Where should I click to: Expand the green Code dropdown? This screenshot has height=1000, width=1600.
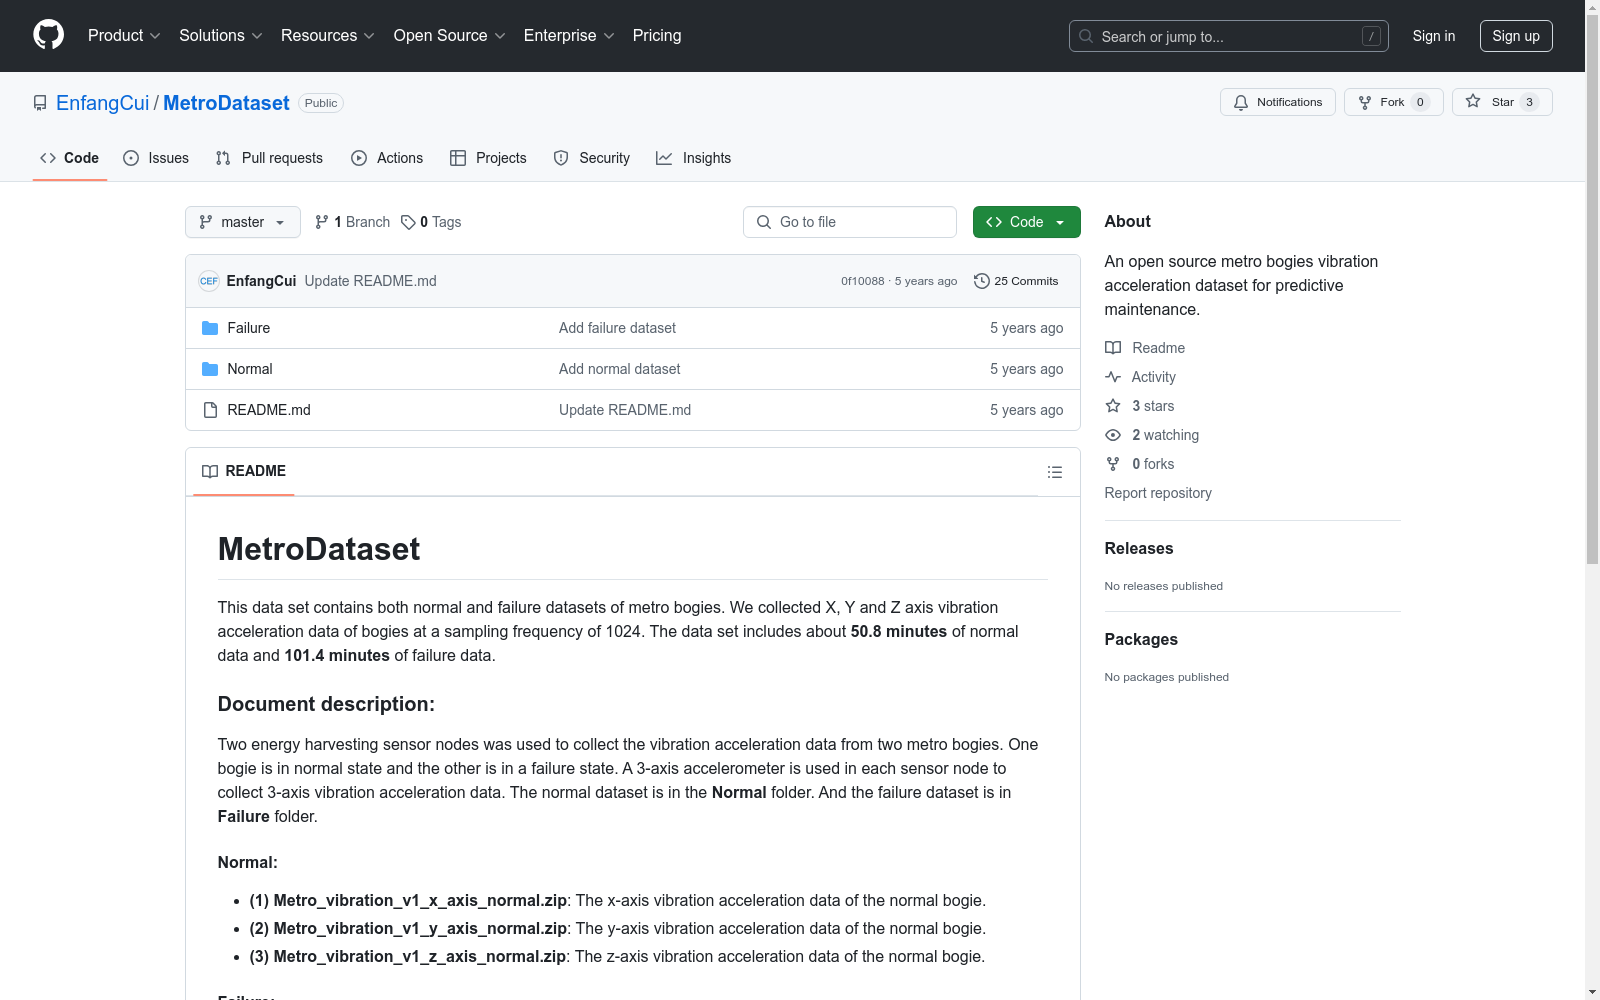click(1026, 222)
